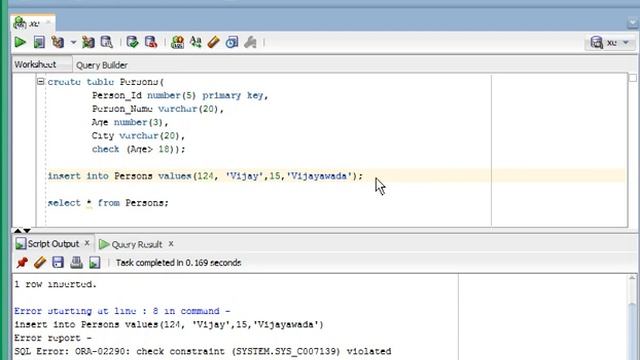The height and width of the screenshot is (360, 640).
Task: Click the Unshared SQL Worksheet icon
Action: point(177,42)
